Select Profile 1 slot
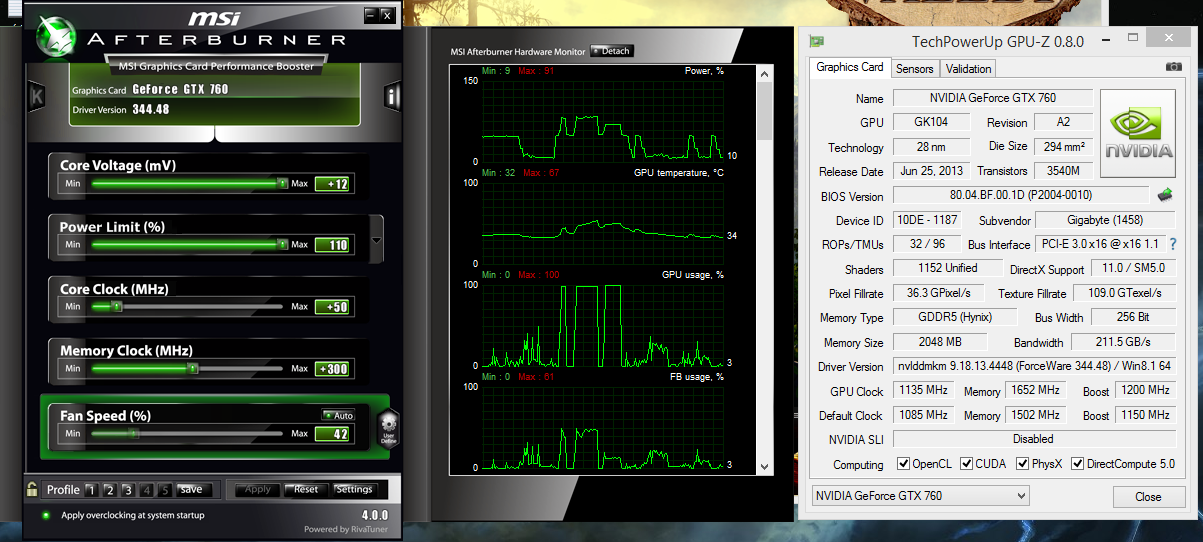Viewport: 1203px width, 542px height. coord(91,490)
